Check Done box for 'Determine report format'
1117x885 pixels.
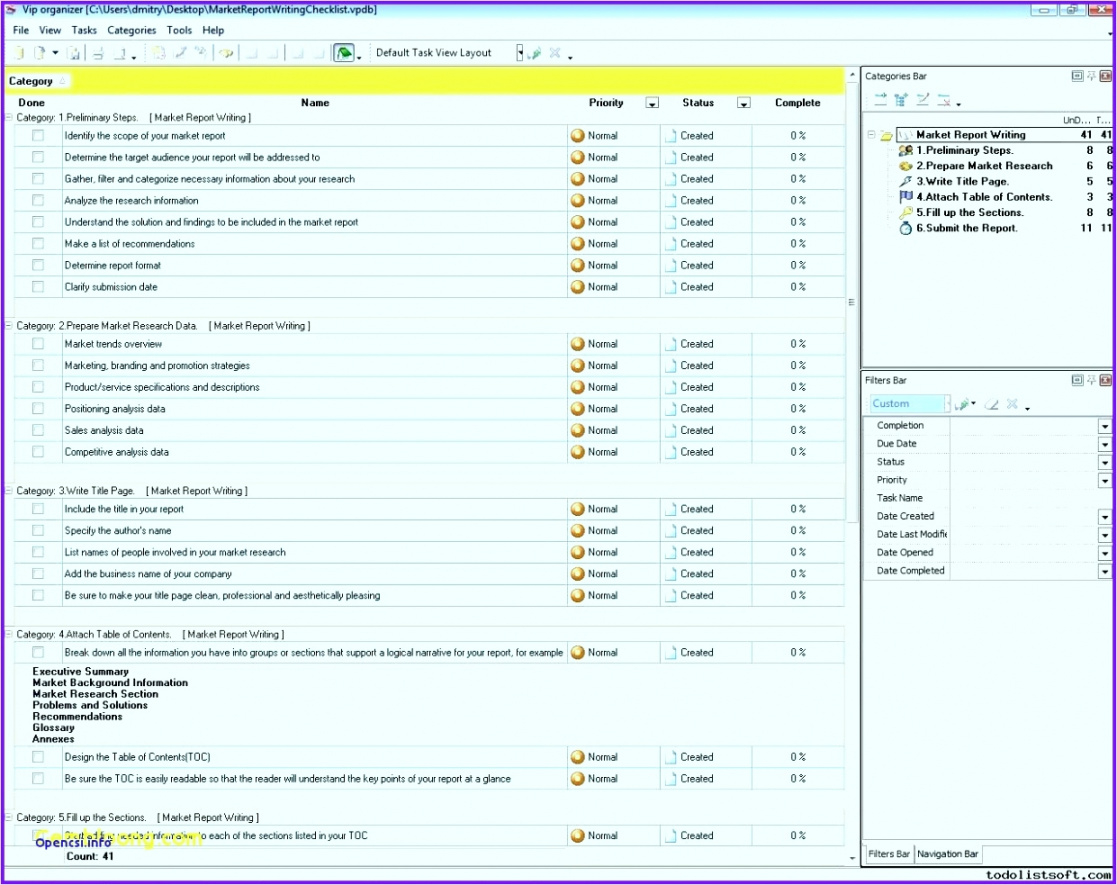coord(38,265)
